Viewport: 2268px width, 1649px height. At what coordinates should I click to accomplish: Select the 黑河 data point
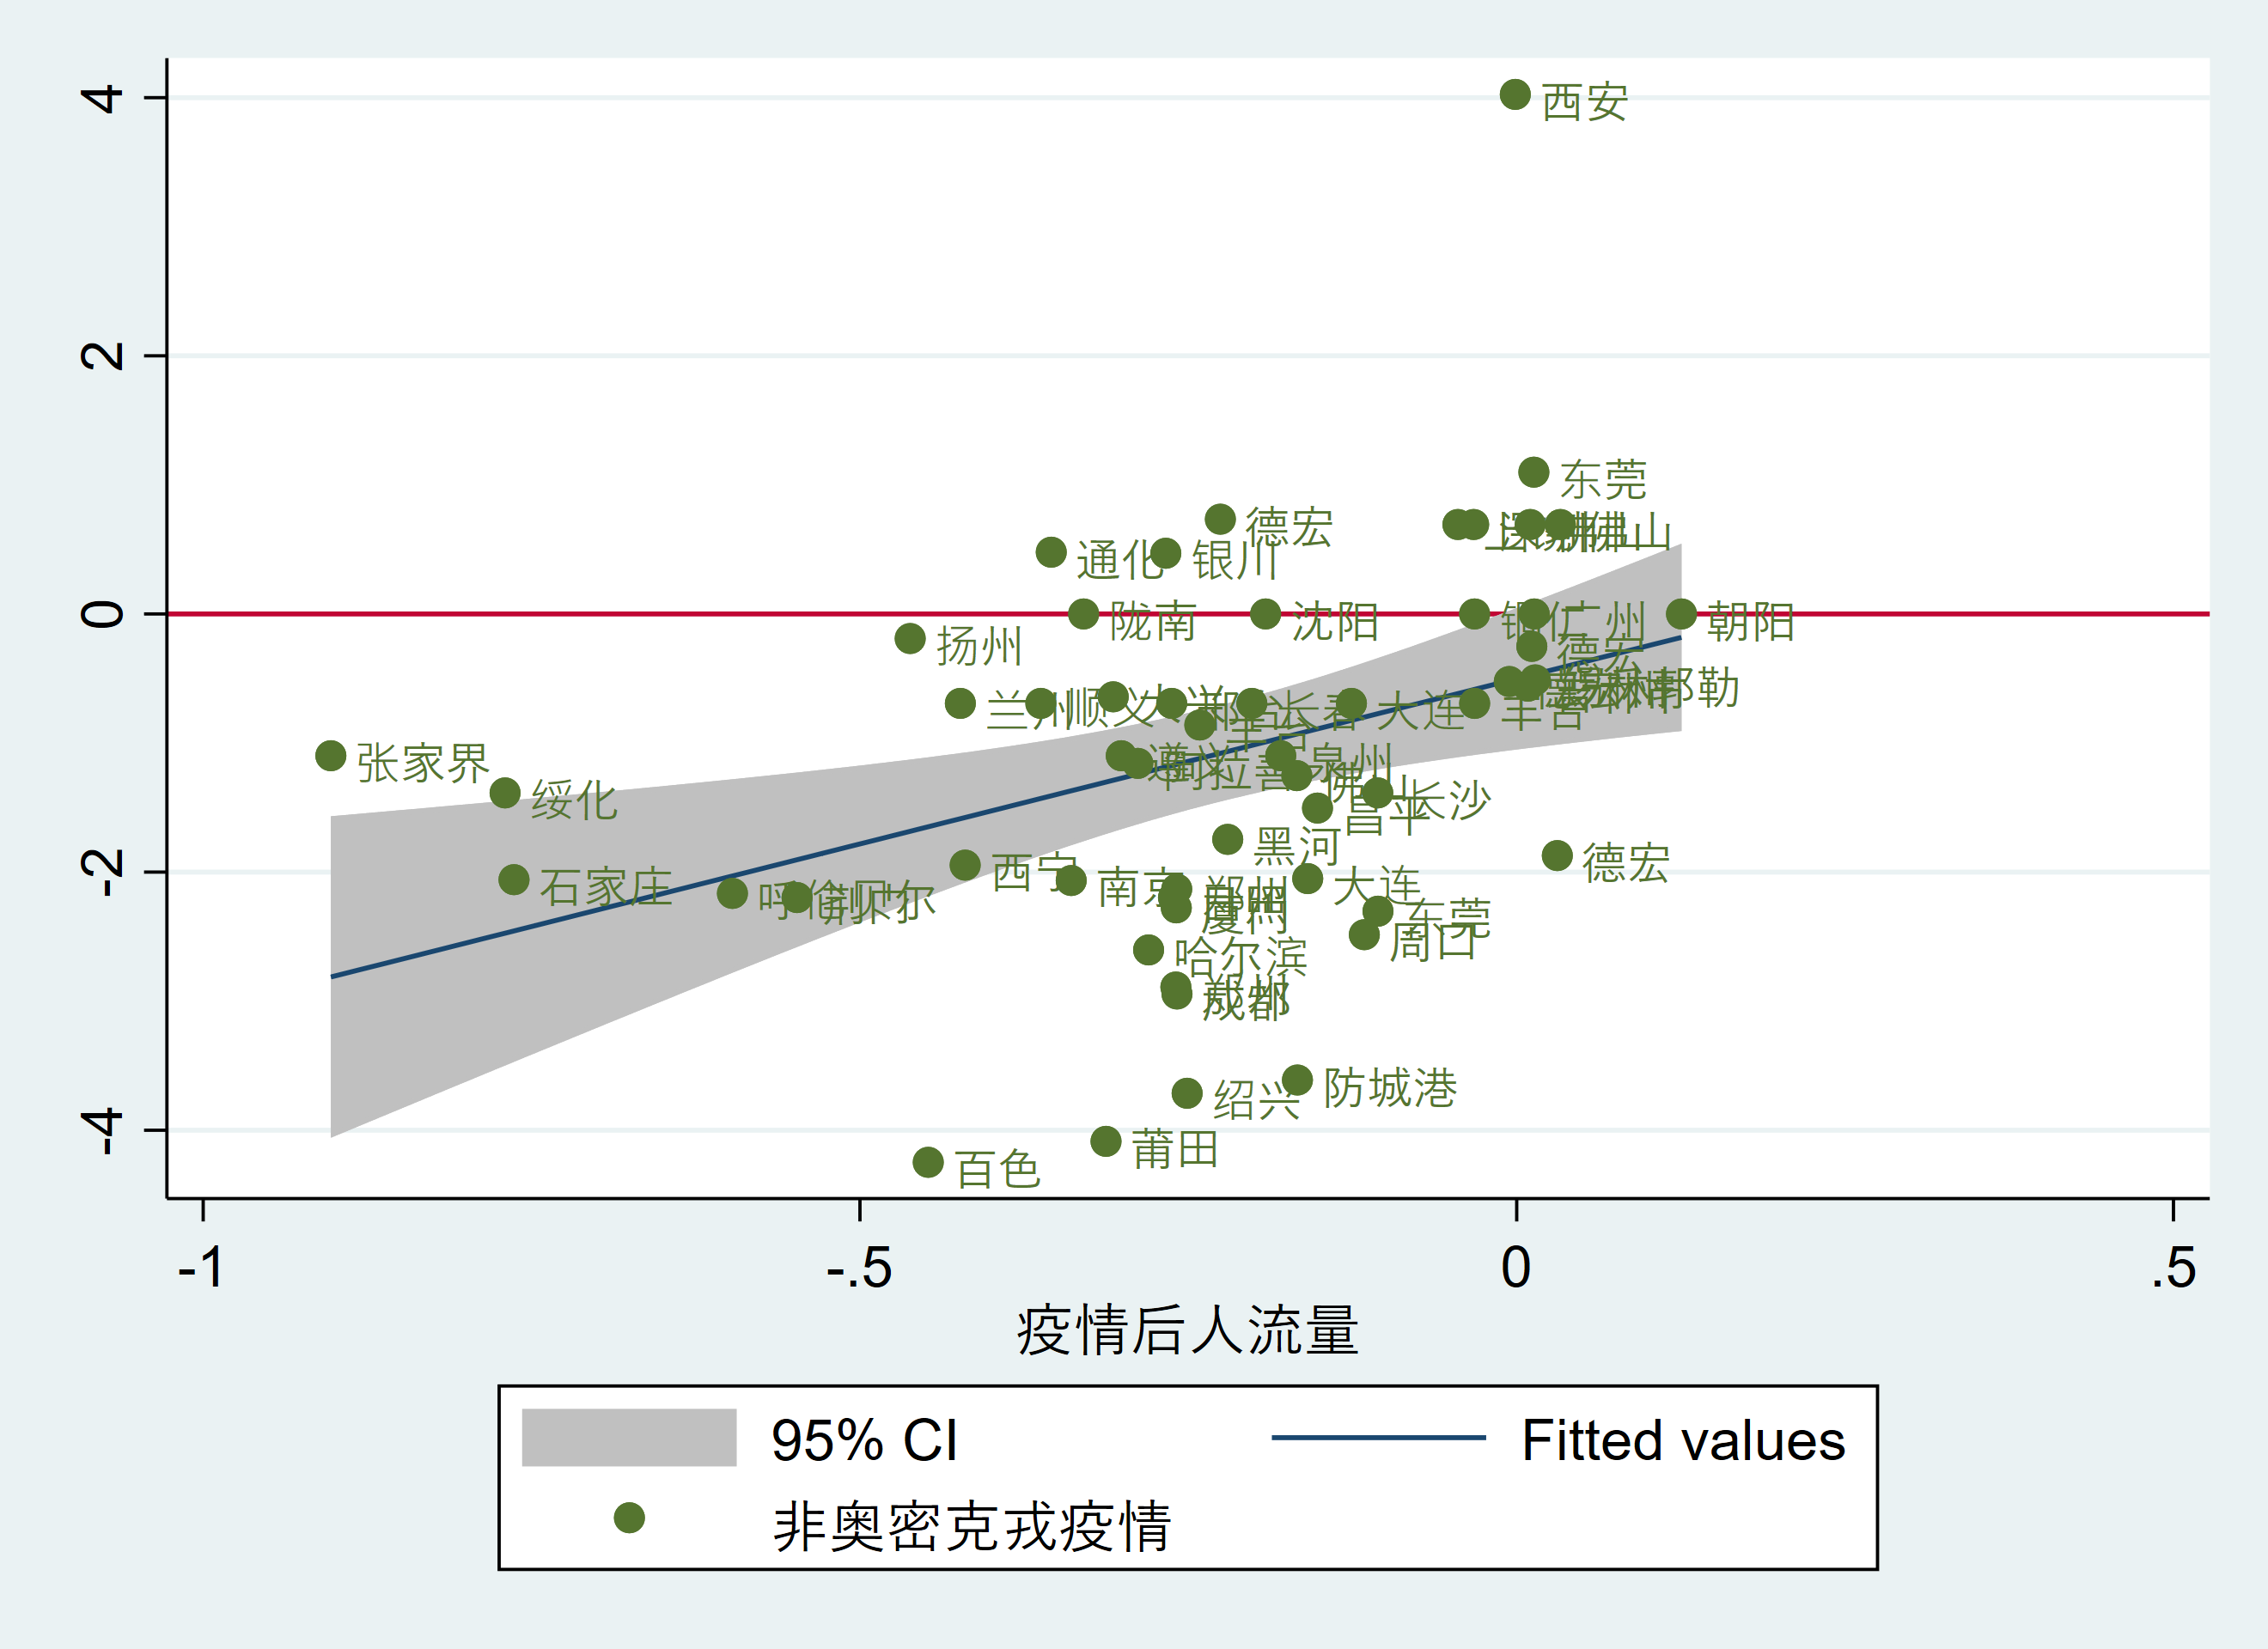1228,840
